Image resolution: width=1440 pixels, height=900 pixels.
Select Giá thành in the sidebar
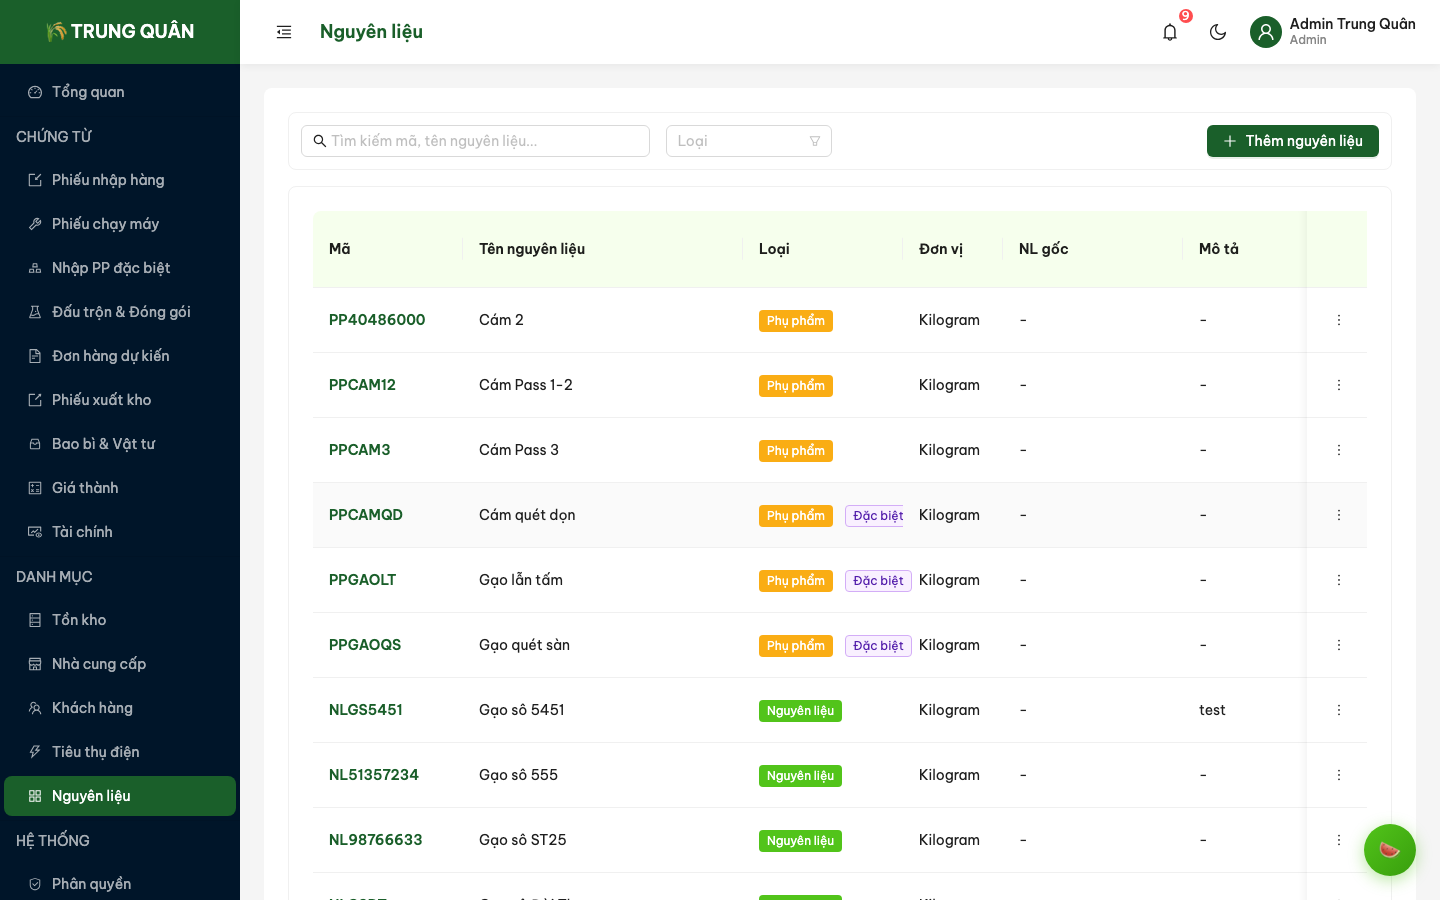tap(85, 488)
